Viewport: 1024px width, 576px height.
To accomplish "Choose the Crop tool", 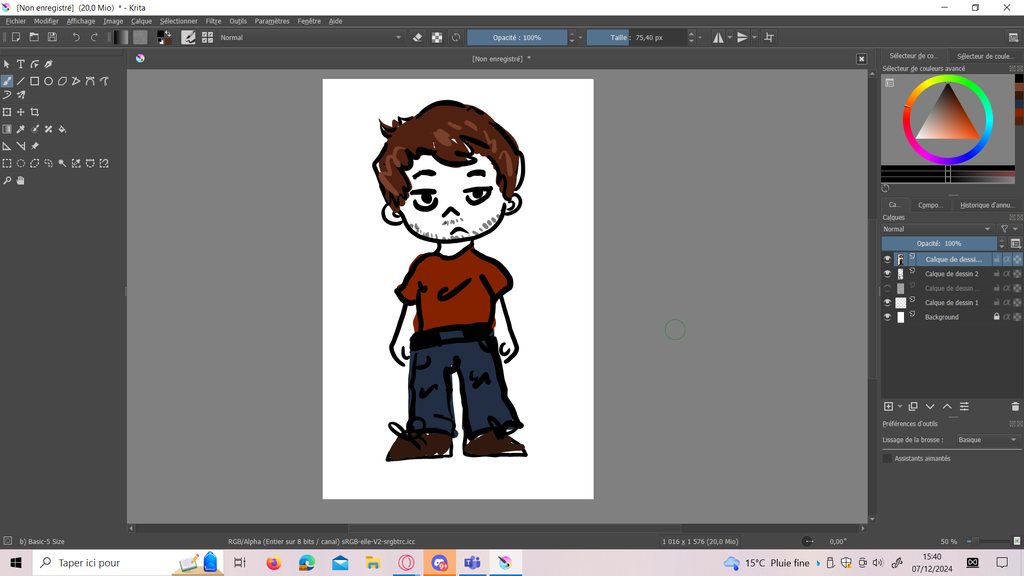I will pyautogui.click(x=34, y=112).
